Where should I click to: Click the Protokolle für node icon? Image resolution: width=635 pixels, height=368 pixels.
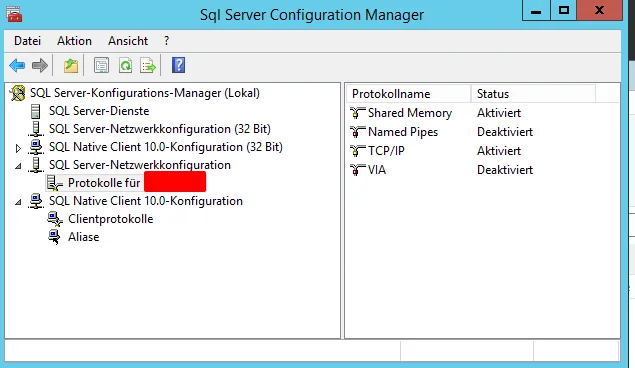point(54,183)
